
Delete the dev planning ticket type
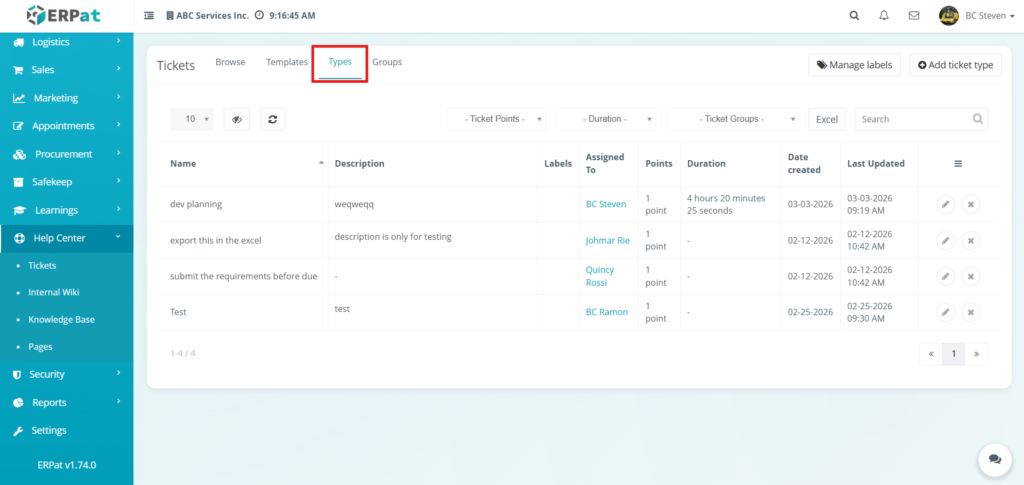(970, 204)
